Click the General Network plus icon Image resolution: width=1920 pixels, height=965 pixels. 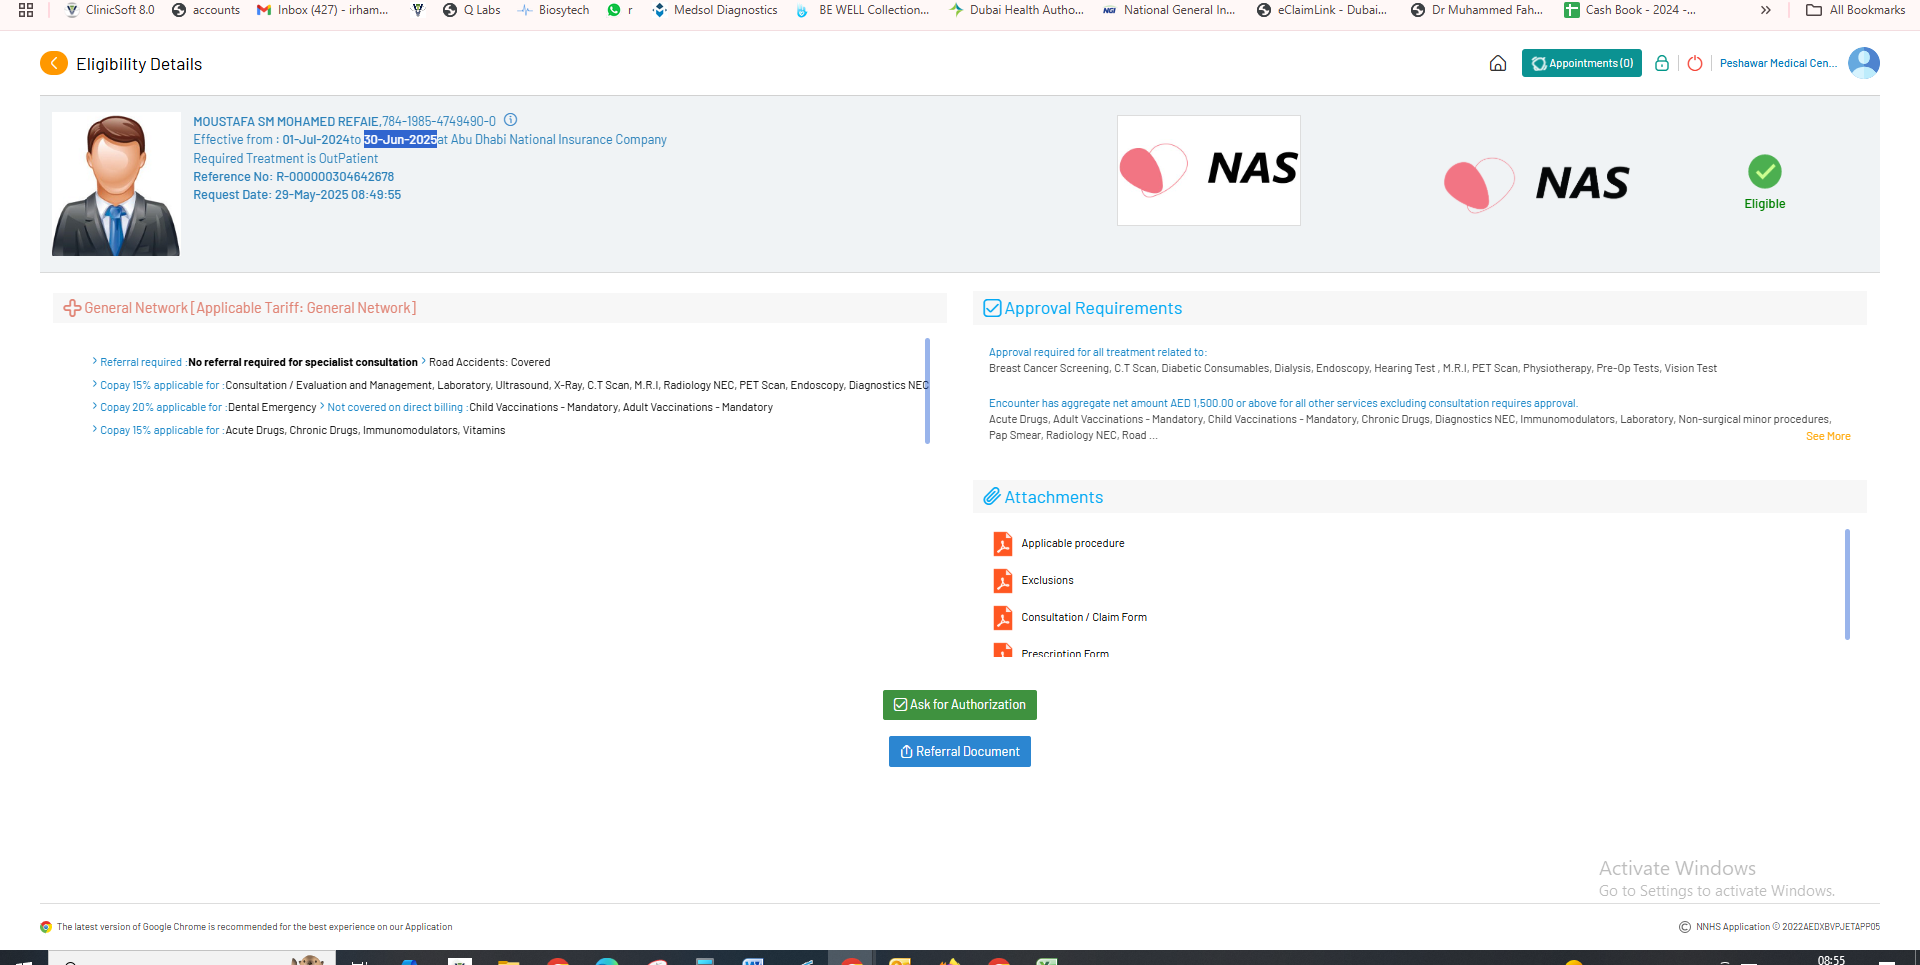pyautogui.click(x=72, y=308)
